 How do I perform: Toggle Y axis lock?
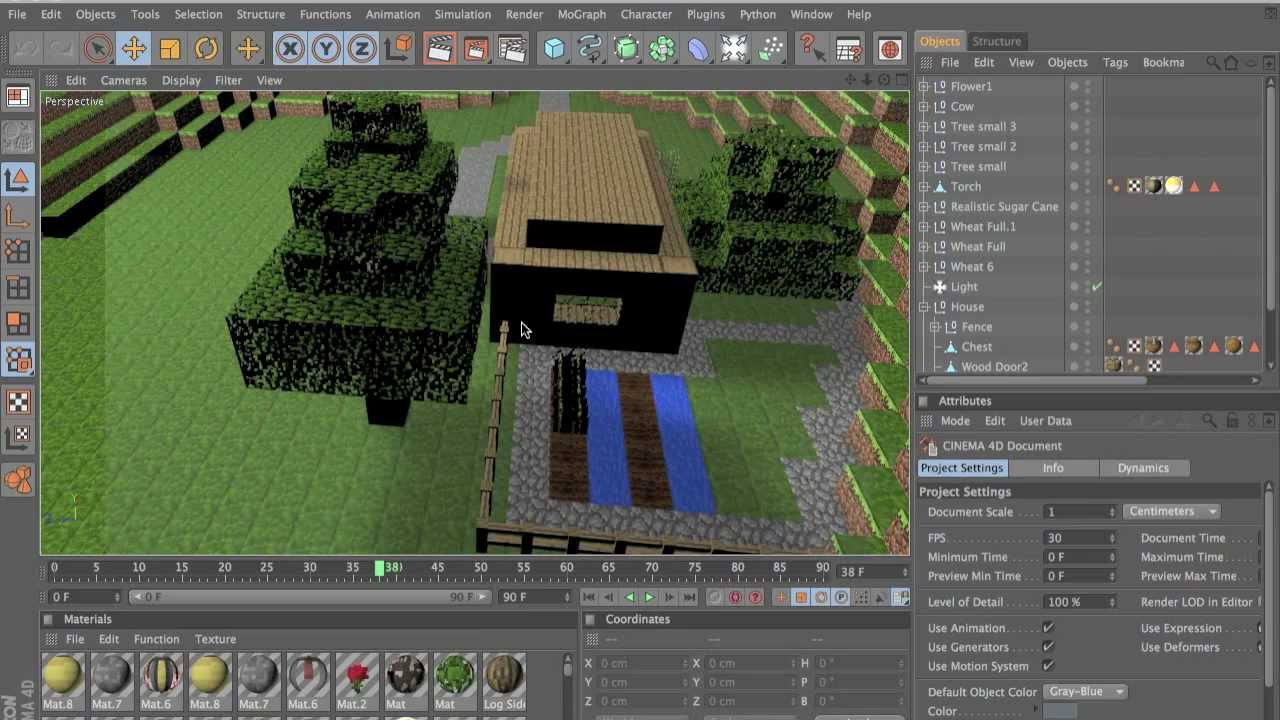pos(326,48)
